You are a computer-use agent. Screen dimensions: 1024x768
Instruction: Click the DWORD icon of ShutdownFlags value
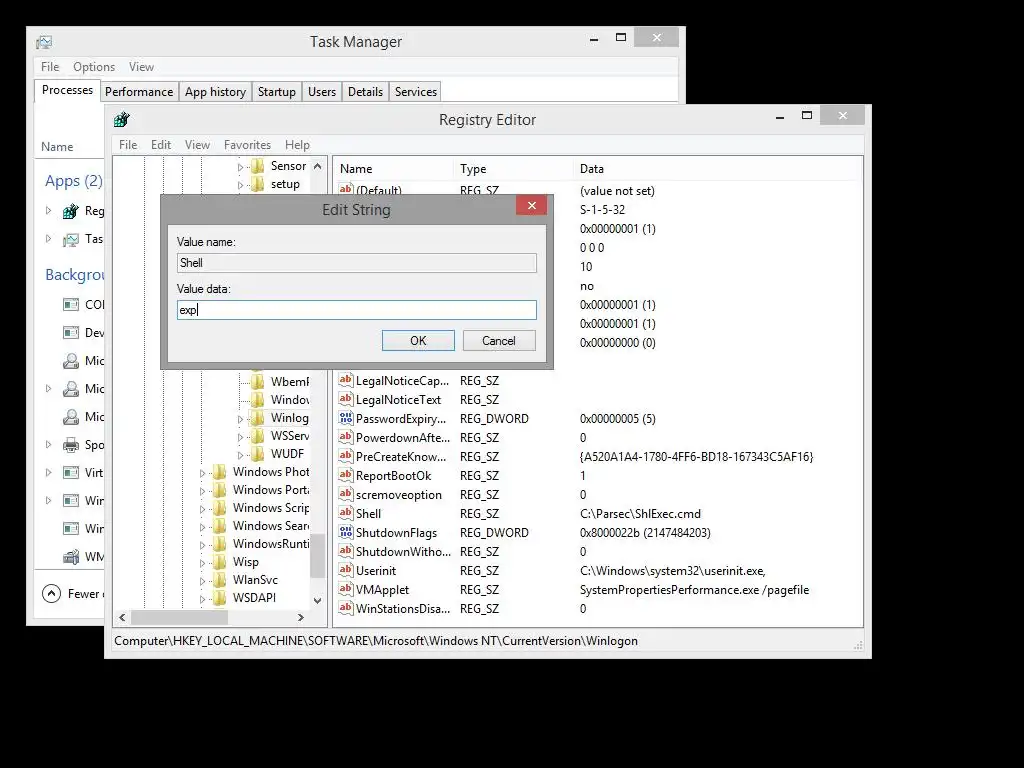[345, 532]
